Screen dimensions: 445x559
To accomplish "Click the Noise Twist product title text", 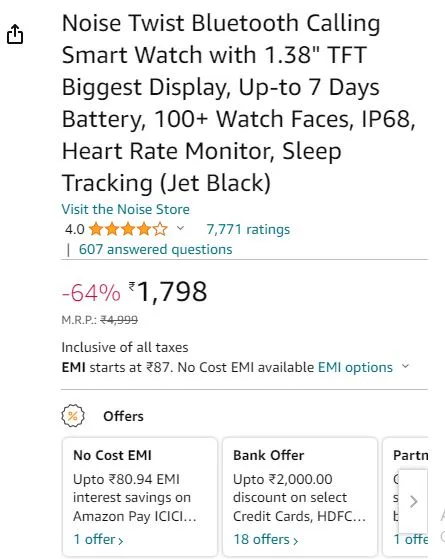I will click(239, 103).
